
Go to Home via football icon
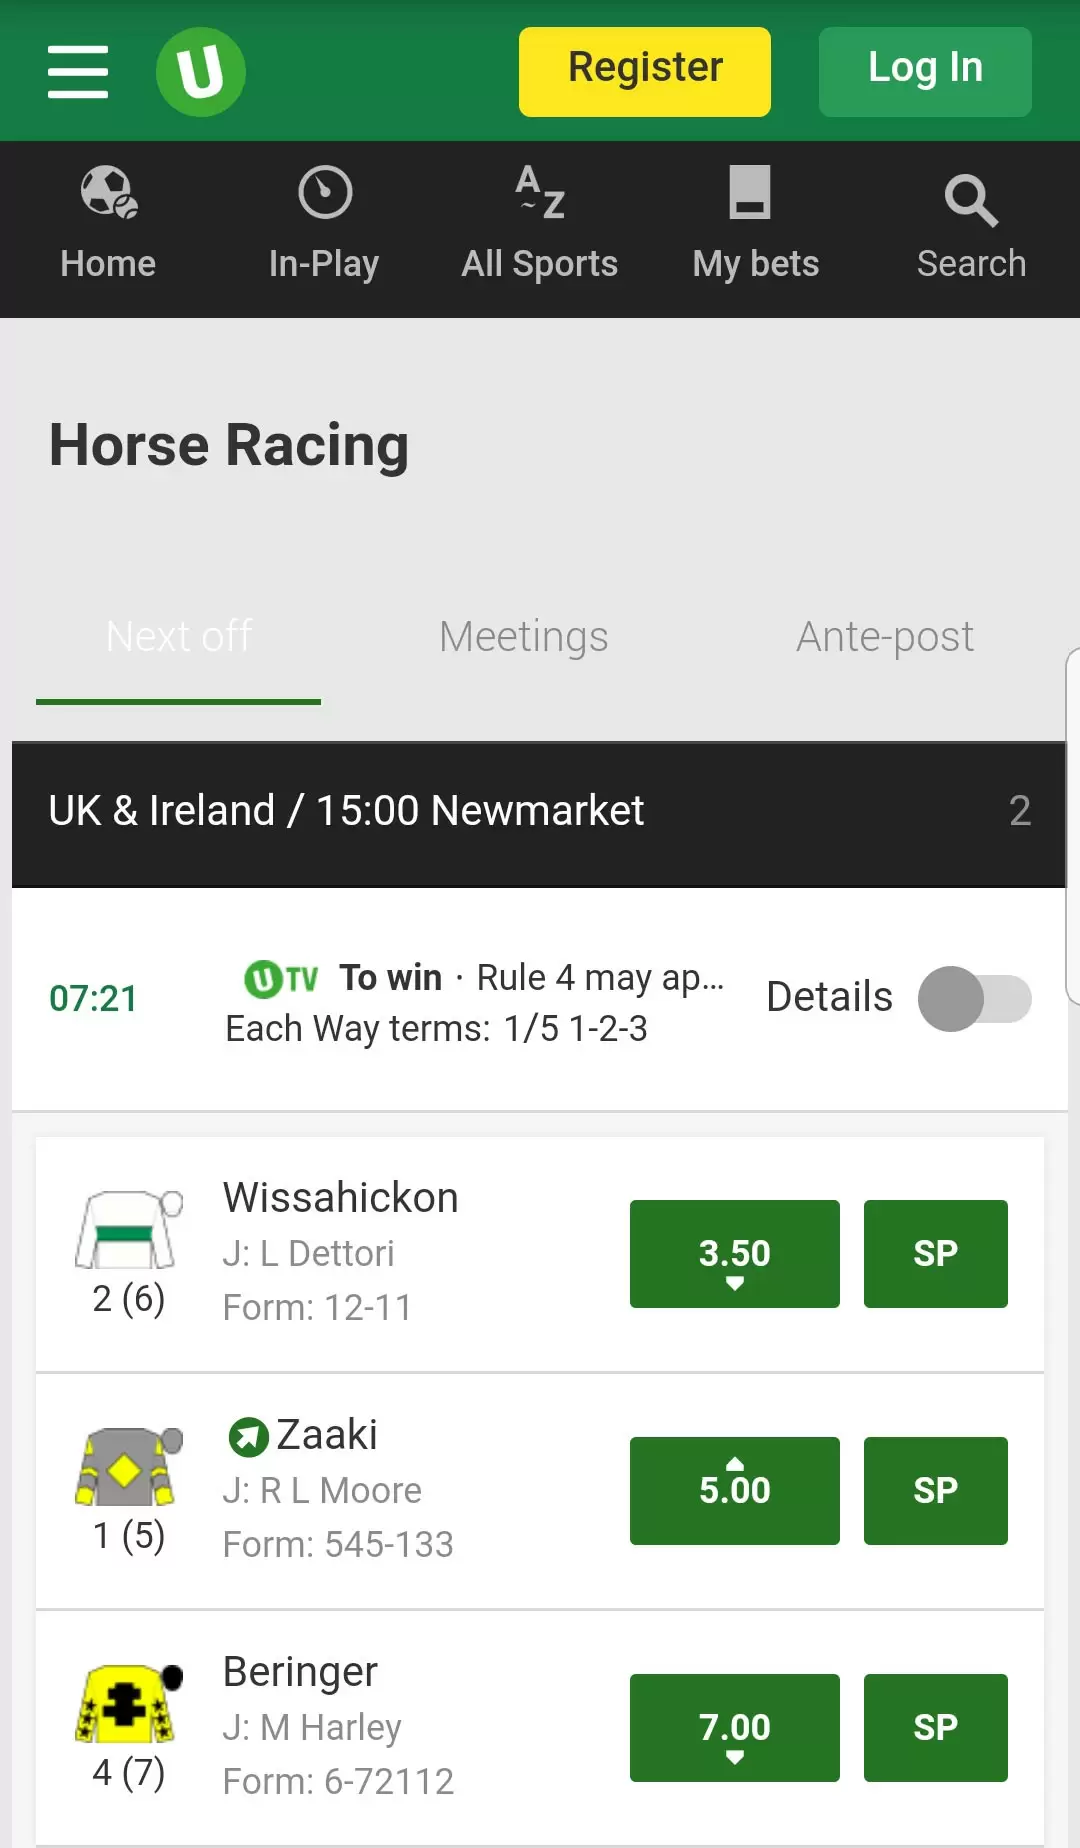click(x=109, y=192)
